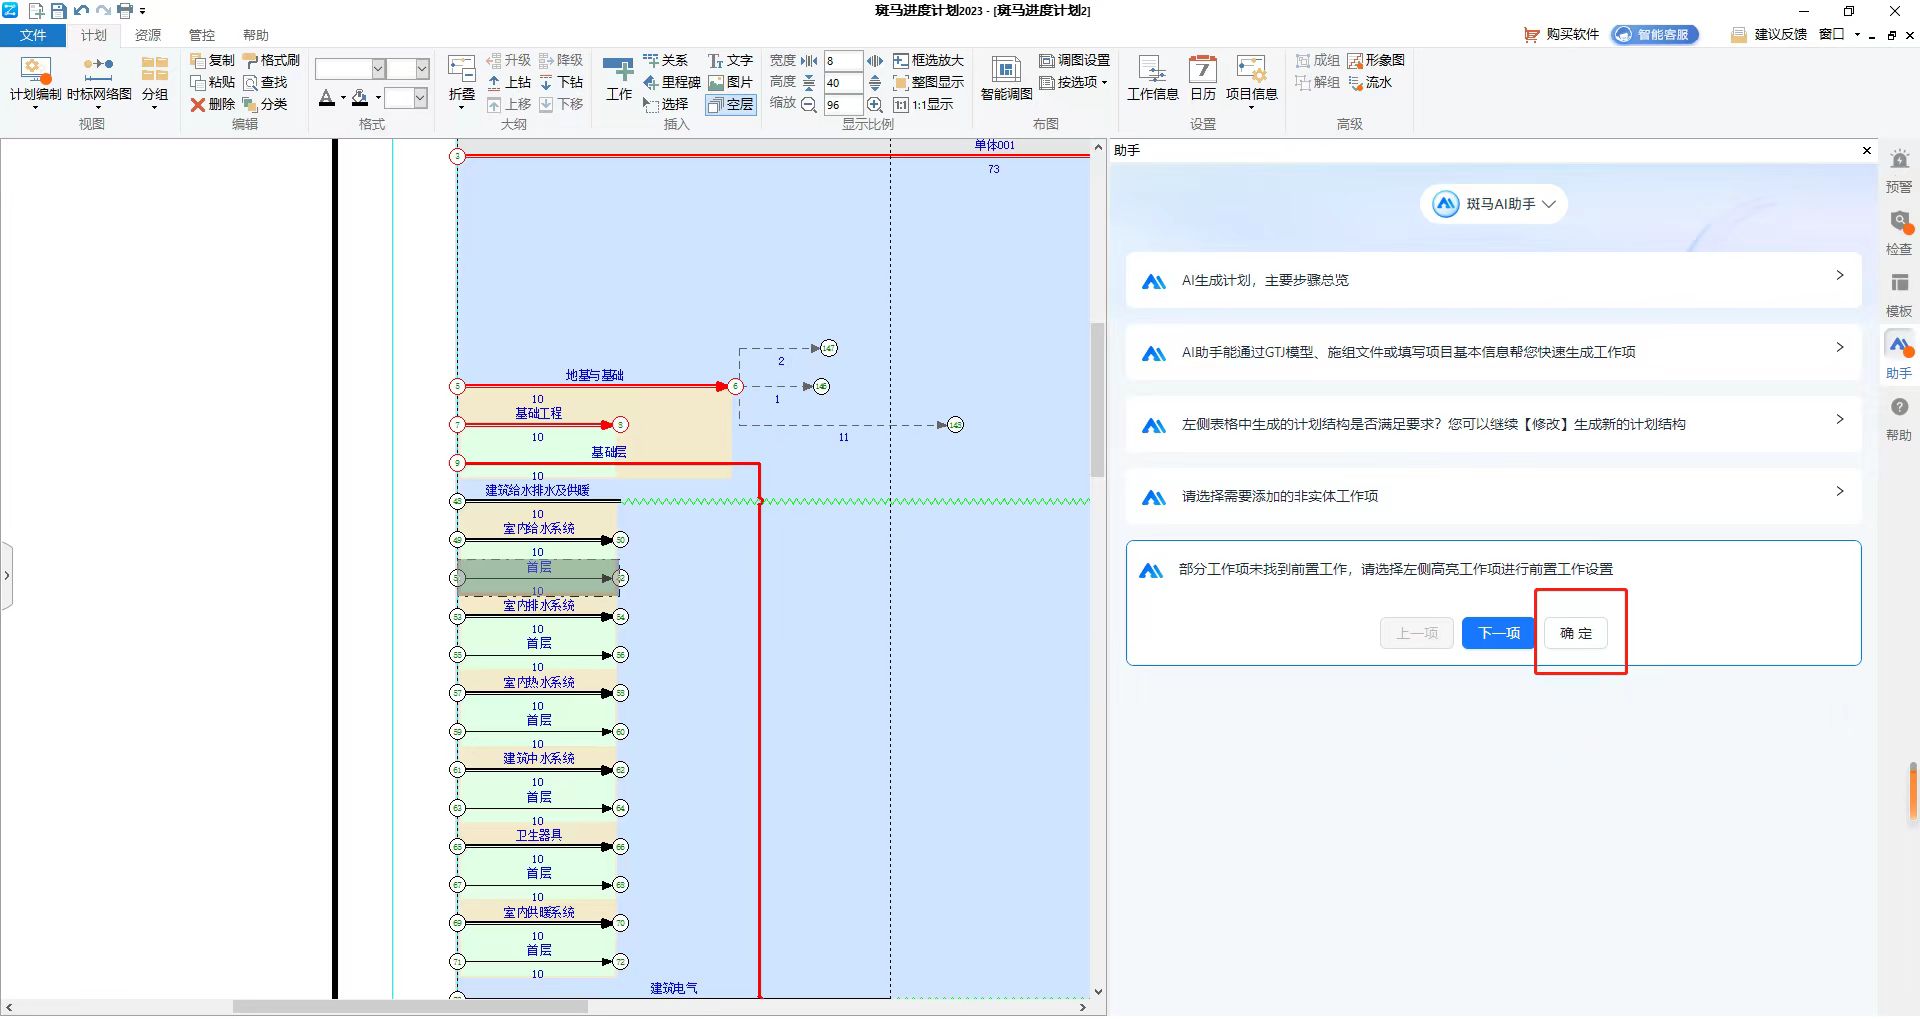Screen dimensions: 1920x1019
Task: Open 智能客服 support
Action: tap(1655, 34)
